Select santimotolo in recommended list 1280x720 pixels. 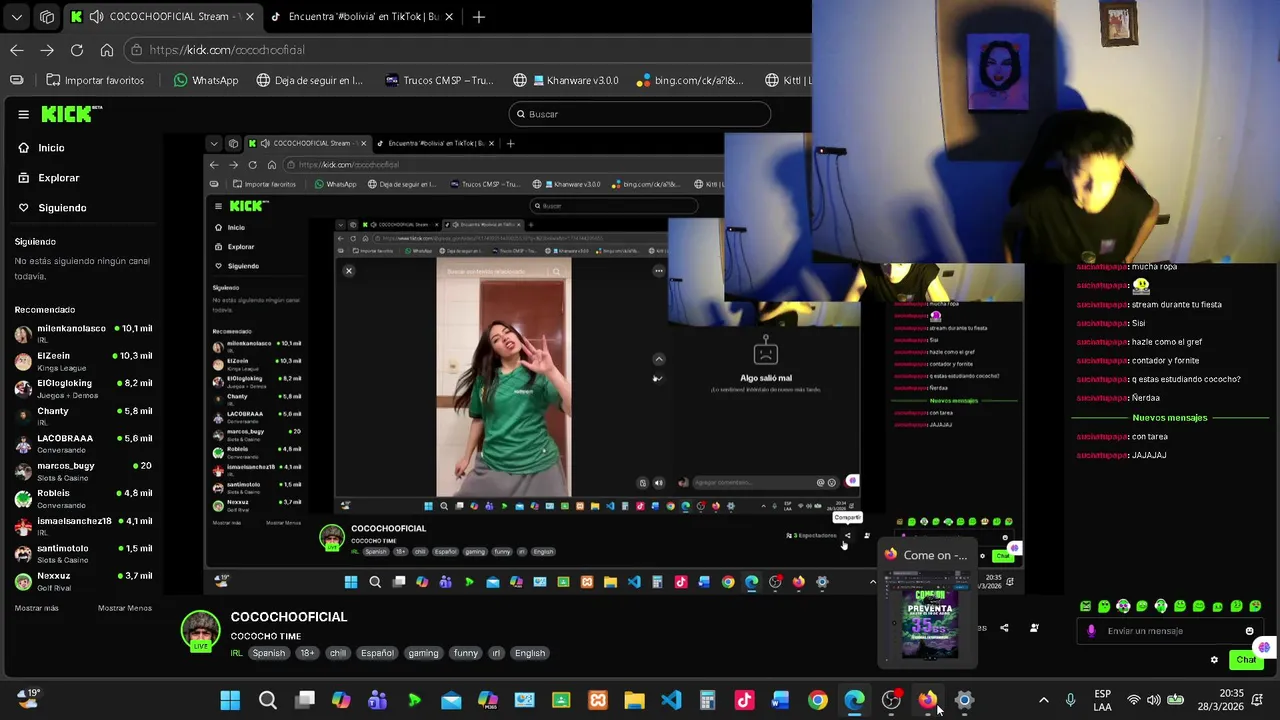pos(83,553)
